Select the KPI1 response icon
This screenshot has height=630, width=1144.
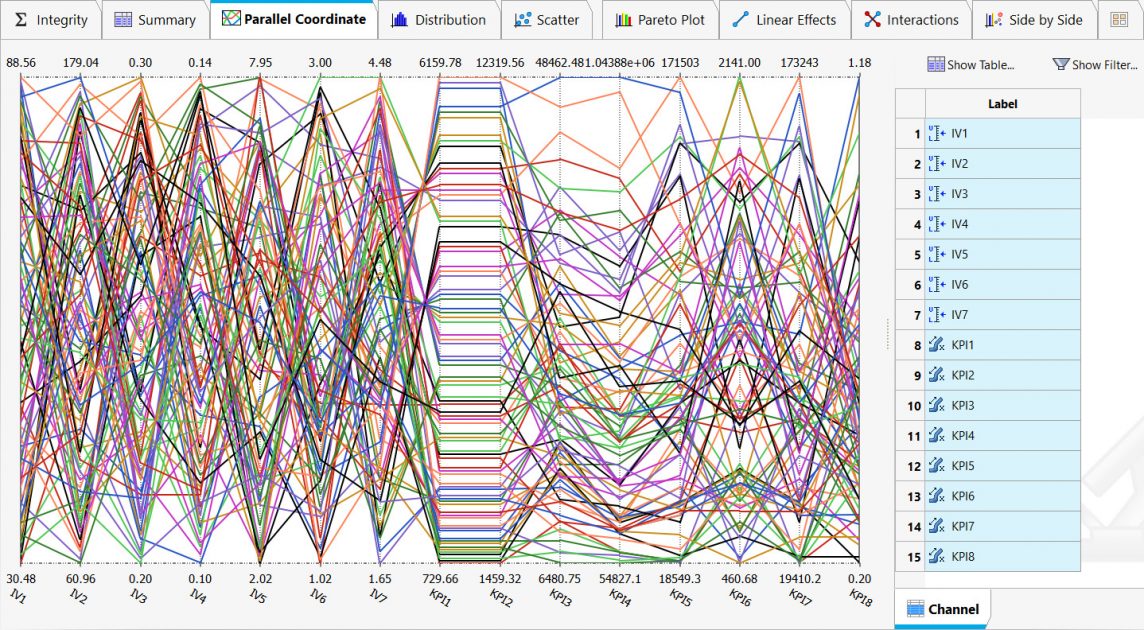(937, 345)
